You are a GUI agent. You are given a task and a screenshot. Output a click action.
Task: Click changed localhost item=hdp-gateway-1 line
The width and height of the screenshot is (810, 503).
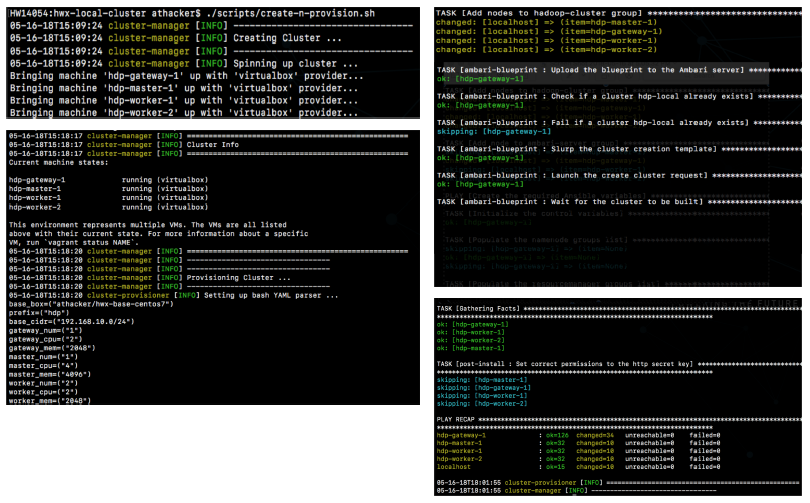[549, 32]
